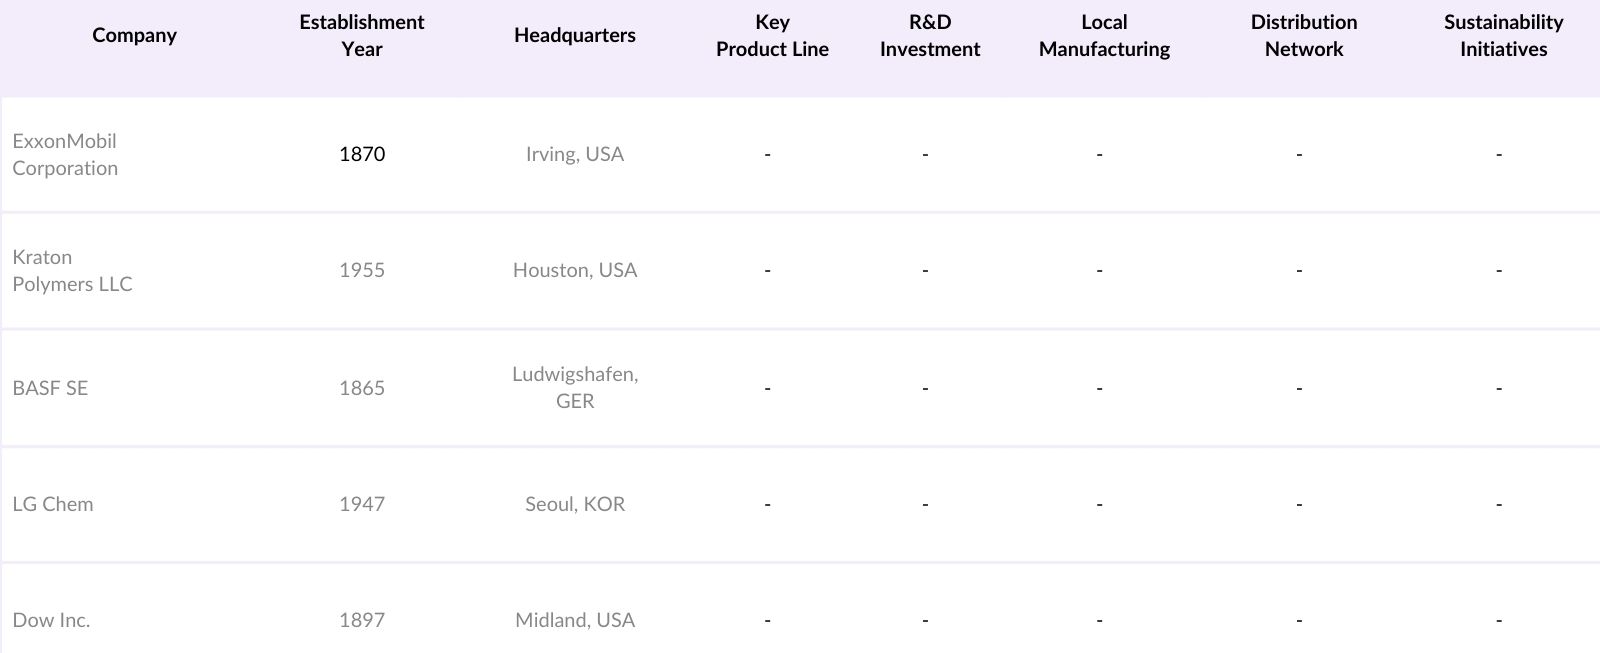The image size is (1600, 653).
Task: Click the LG Chem company cell
Action: 53,504
